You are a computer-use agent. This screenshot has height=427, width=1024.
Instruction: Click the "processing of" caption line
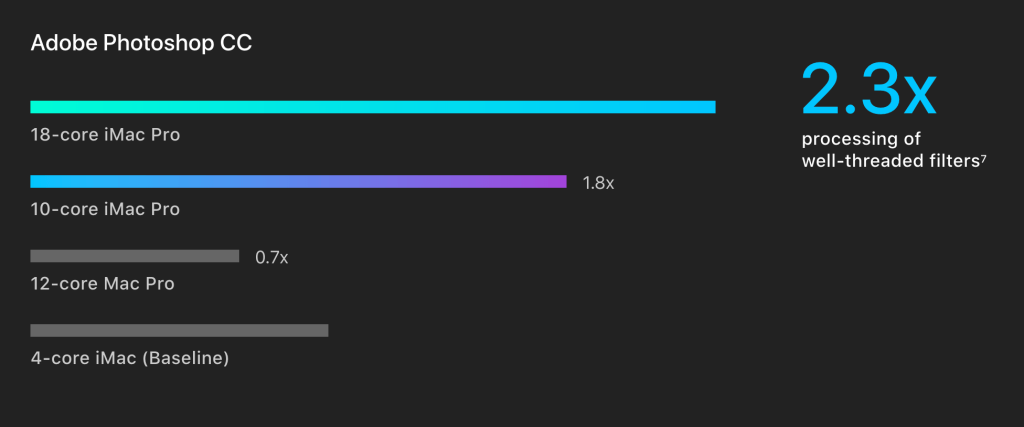point(861,139)
